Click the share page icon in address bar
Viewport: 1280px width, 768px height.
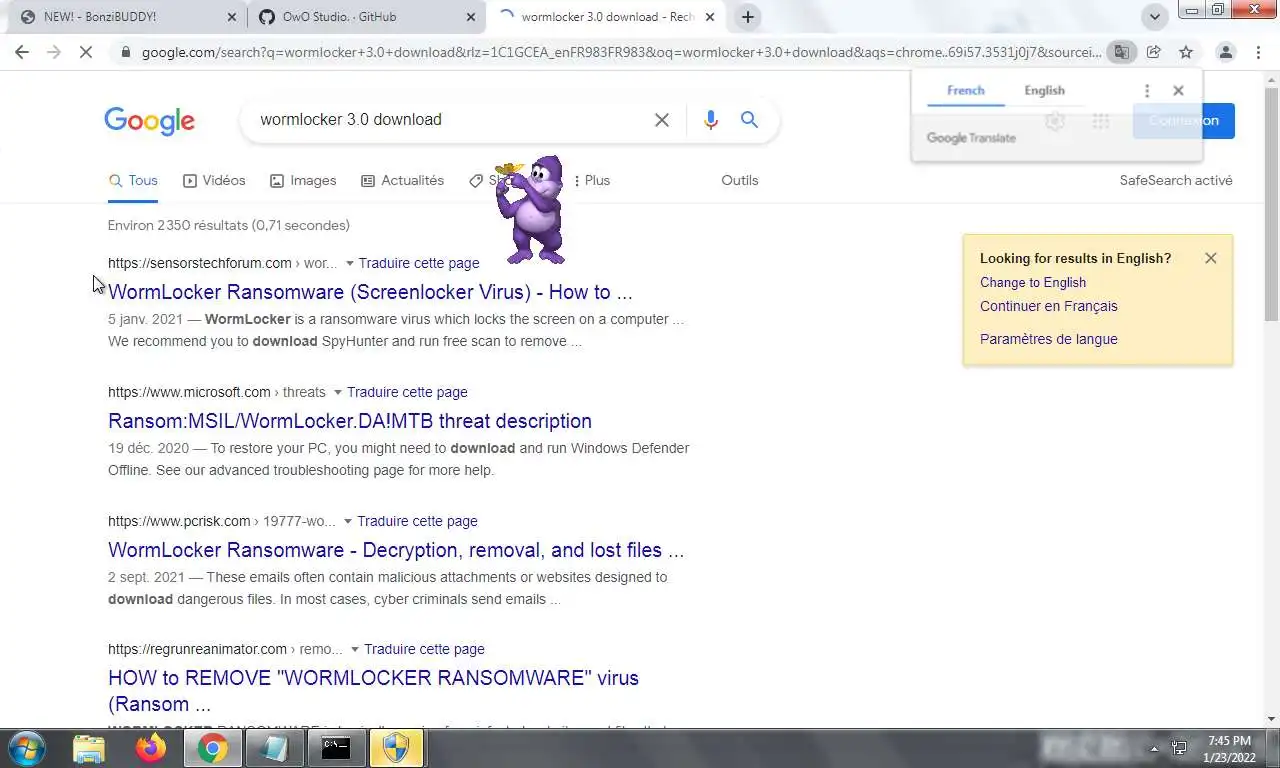pyautogui.click(x=1154, y=52)
